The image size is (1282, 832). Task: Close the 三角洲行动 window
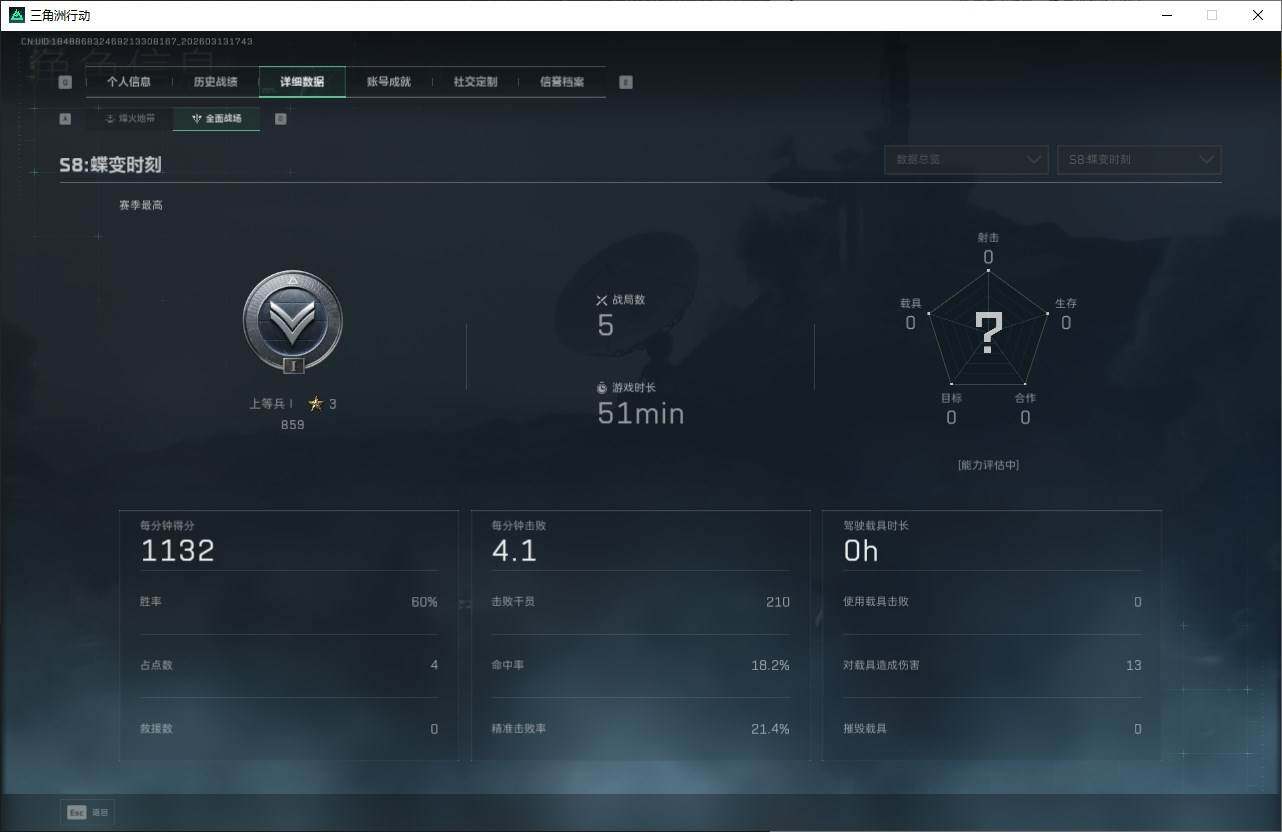[x=1258, y=15]
